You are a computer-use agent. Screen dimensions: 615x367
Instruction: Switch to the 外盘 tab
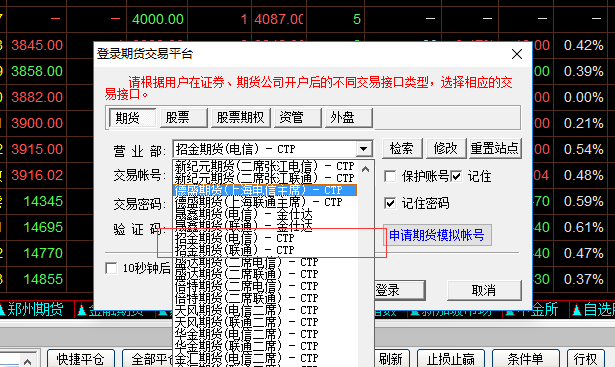click(349, 118)
